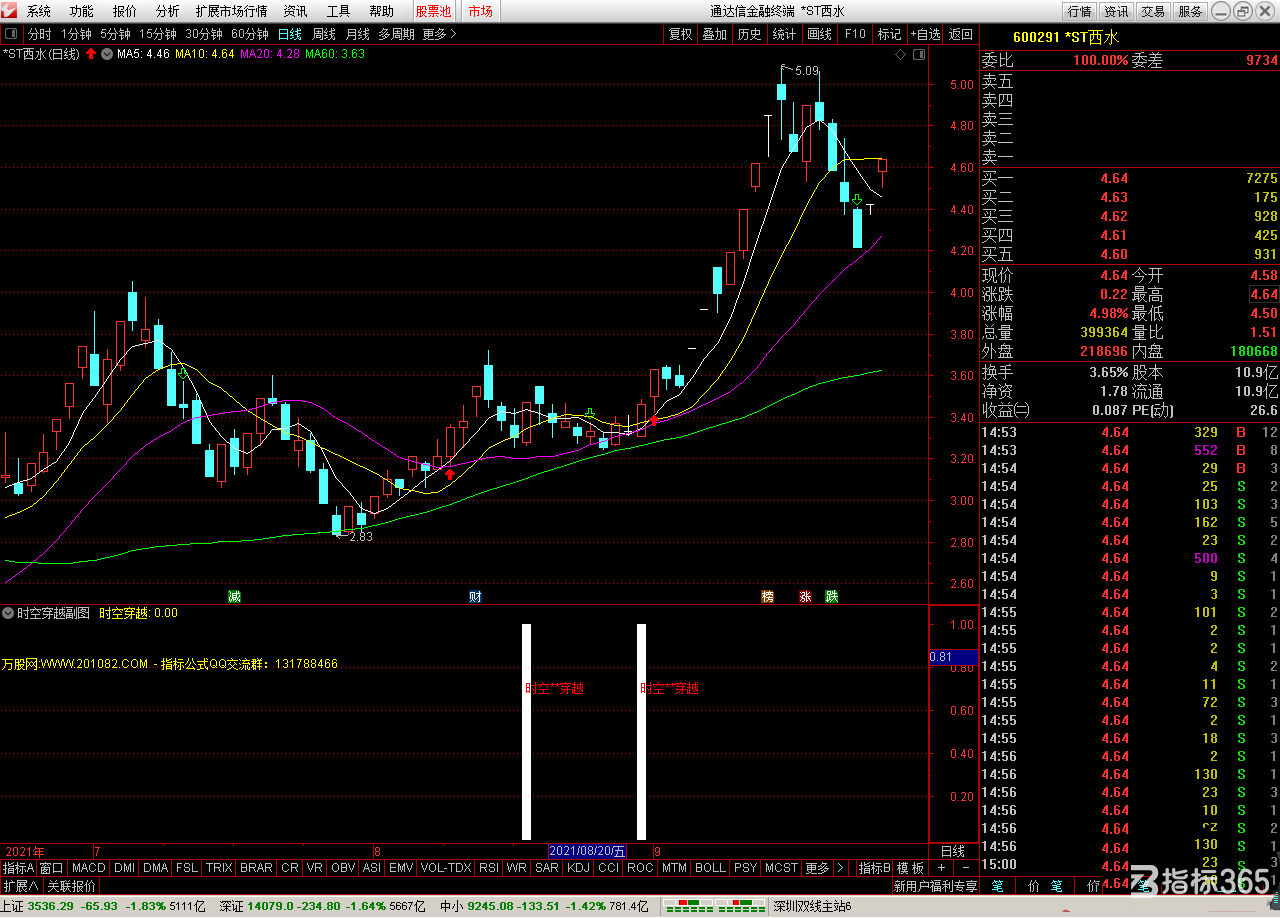Expand the 扩展 panel at bottom left
This screenshot has height=918, width=1280.
21,886
